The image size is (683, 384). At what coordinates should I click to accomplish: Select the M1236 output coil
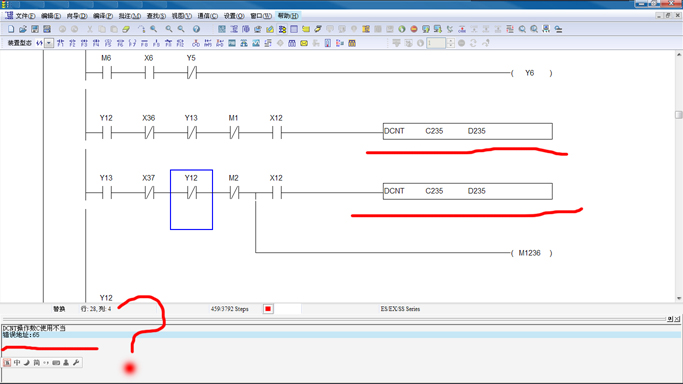[531, 253]
